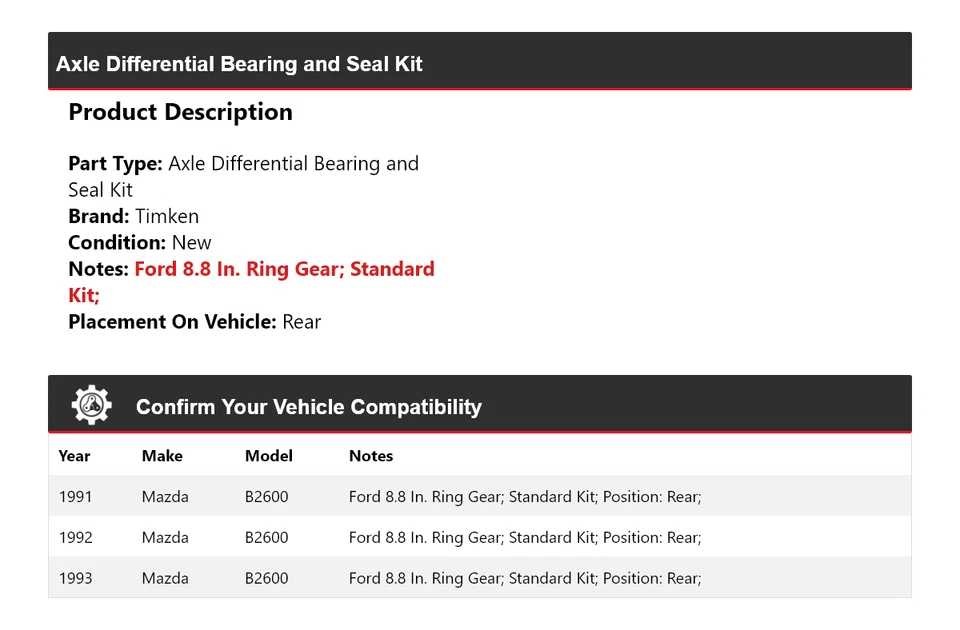The width and height of the screenshot is (960, 630).
Task: Click the notes text in the 1993 row
Action: pyautogui.click(x=525, y=578)
